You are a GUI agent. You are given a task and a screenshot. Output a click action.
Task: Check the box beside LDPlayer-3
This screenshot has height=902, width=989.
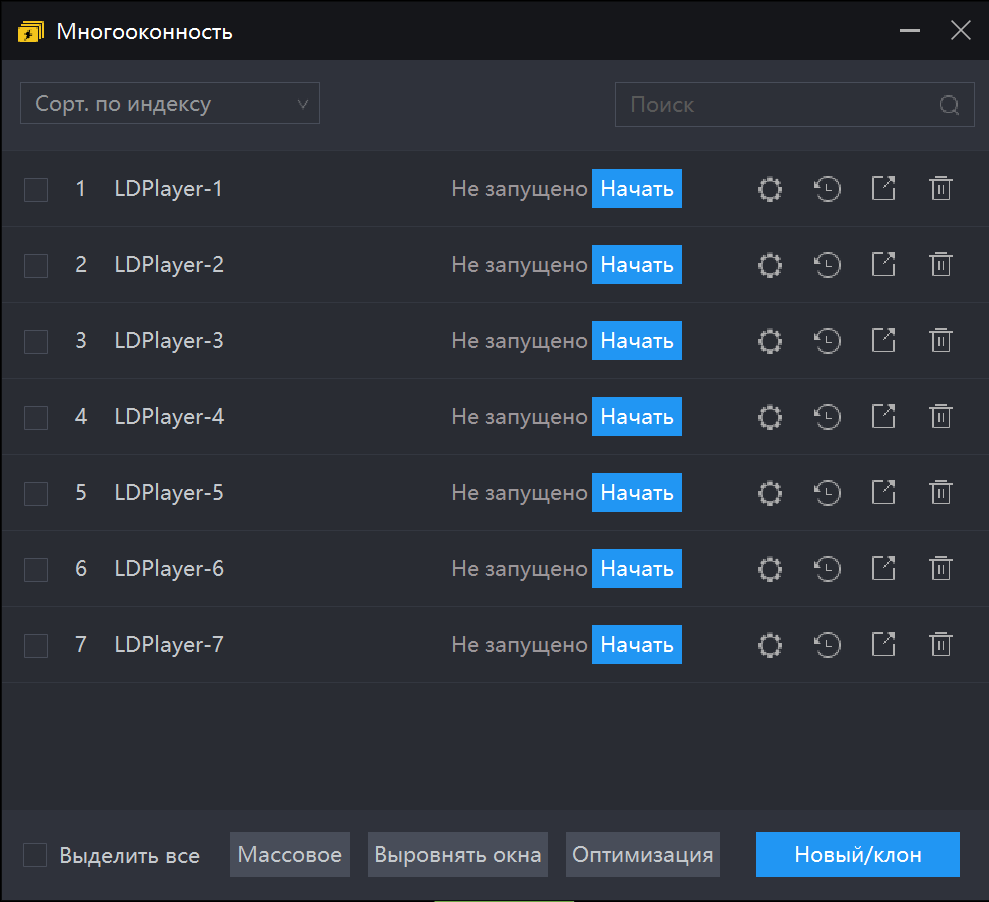click(36, 342)
